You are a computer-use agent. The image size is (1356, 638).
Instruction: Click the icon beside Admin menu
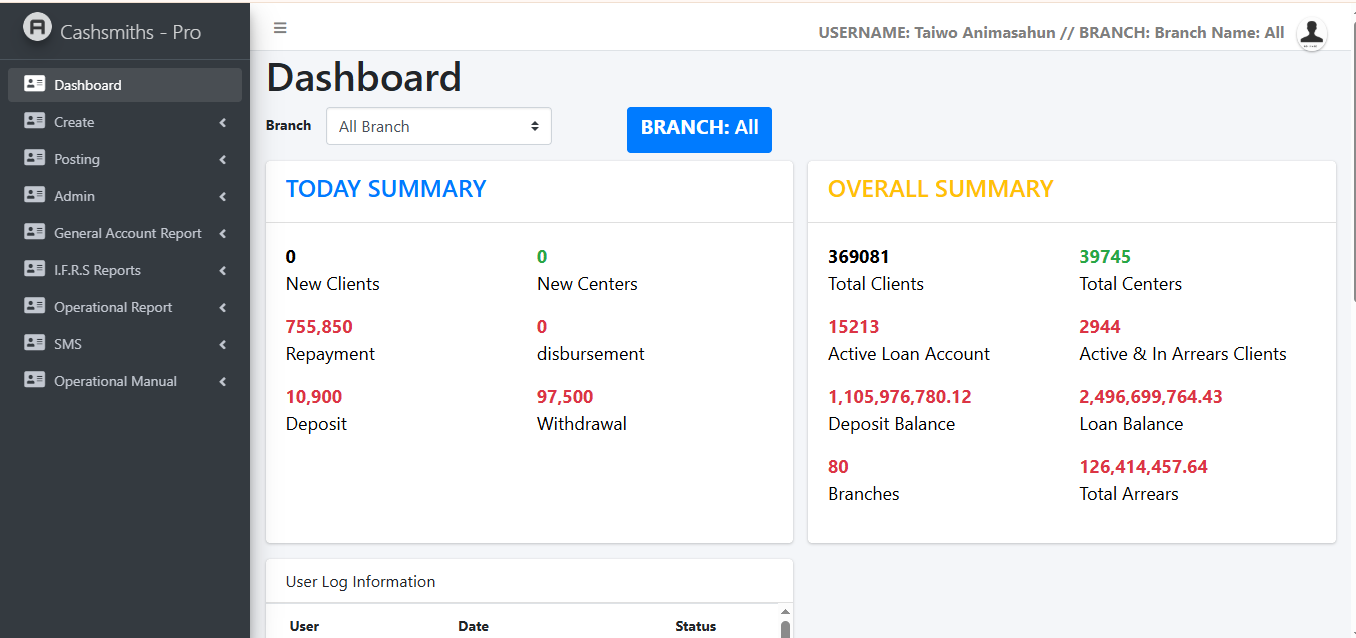(35, 196)
